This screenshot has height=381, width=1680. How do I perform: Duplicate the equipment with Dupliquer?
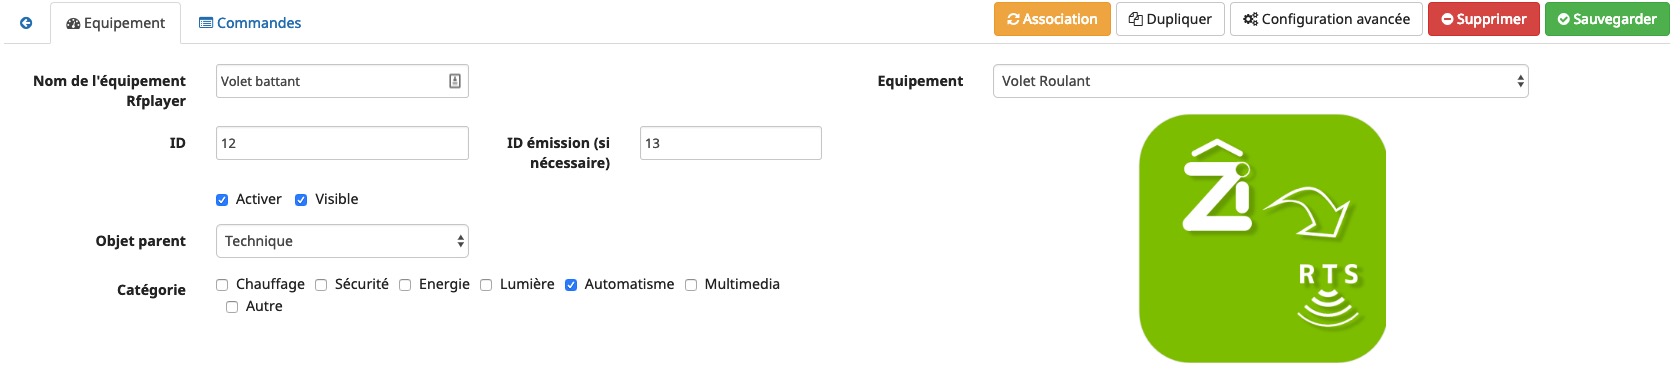click(x=1170, y=19)
